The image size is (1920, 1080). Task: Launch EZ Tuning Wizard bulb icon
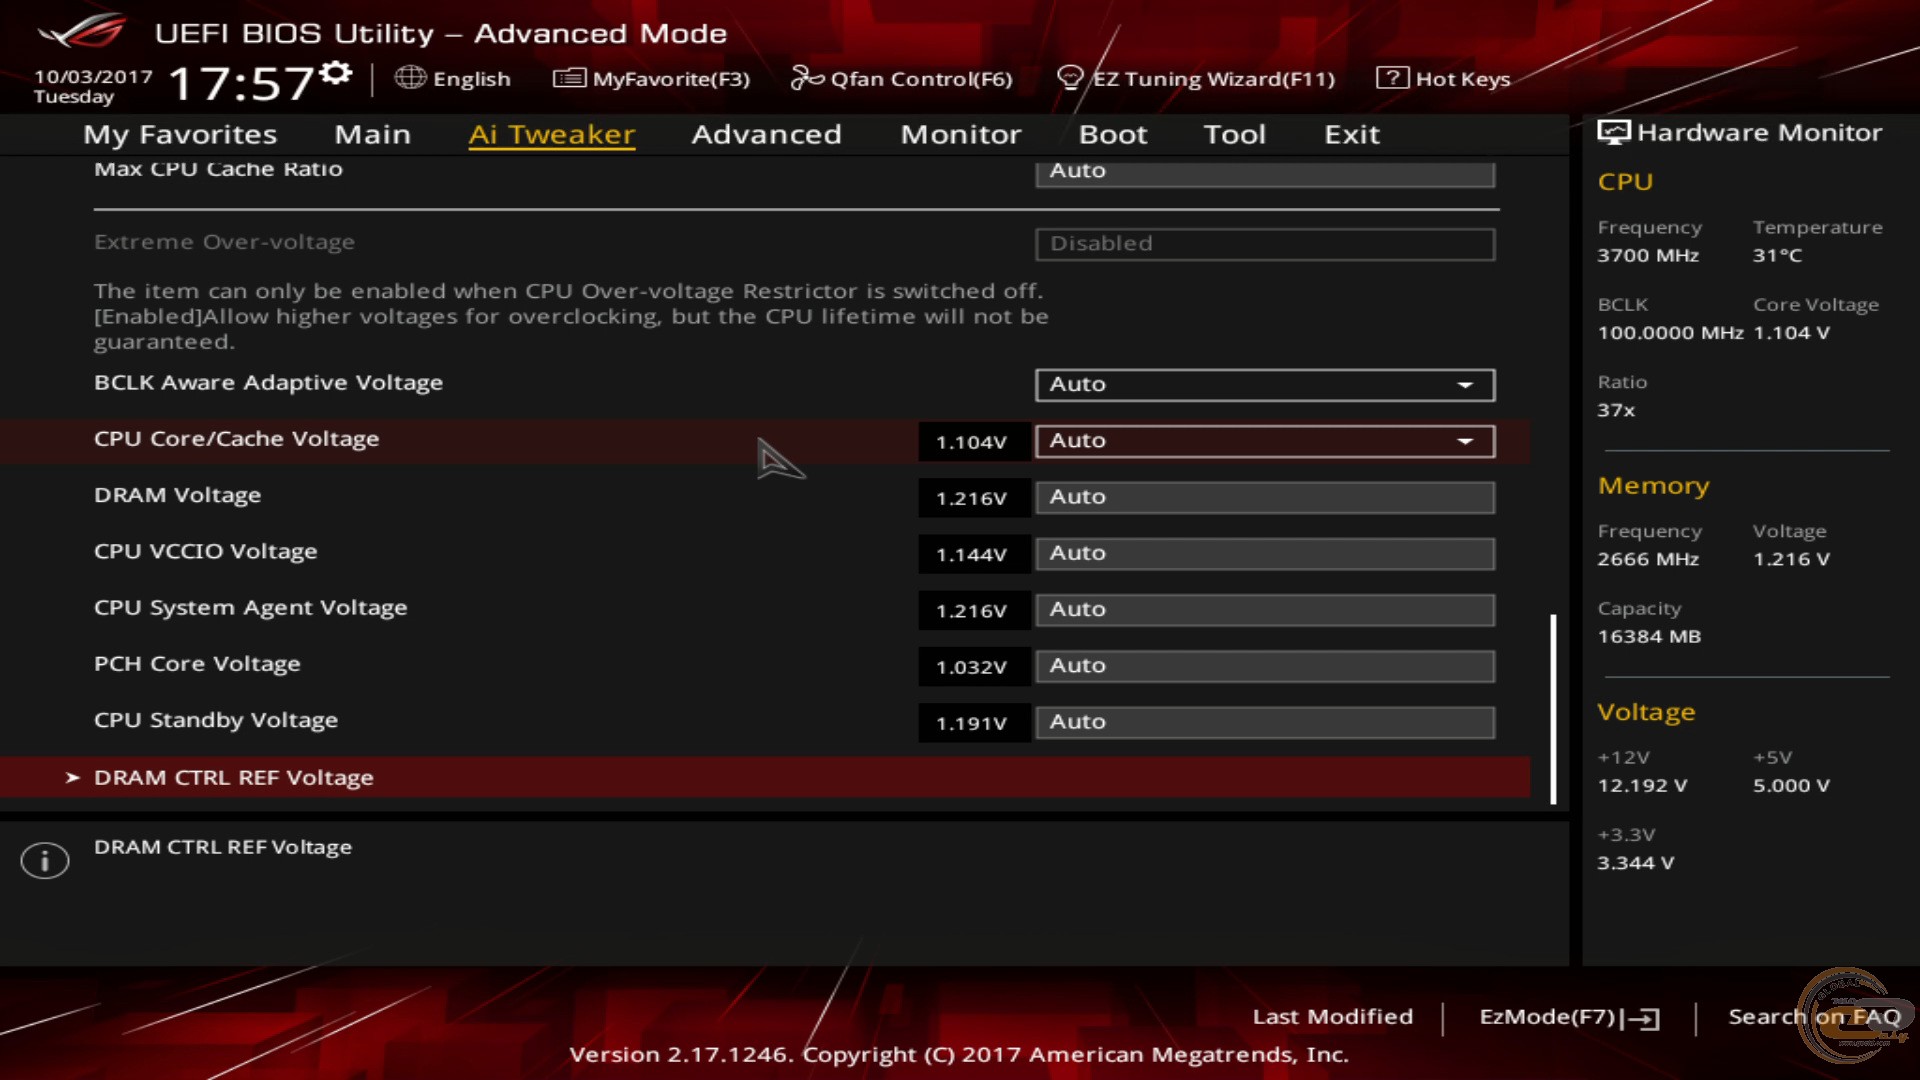pos(1070,78)
